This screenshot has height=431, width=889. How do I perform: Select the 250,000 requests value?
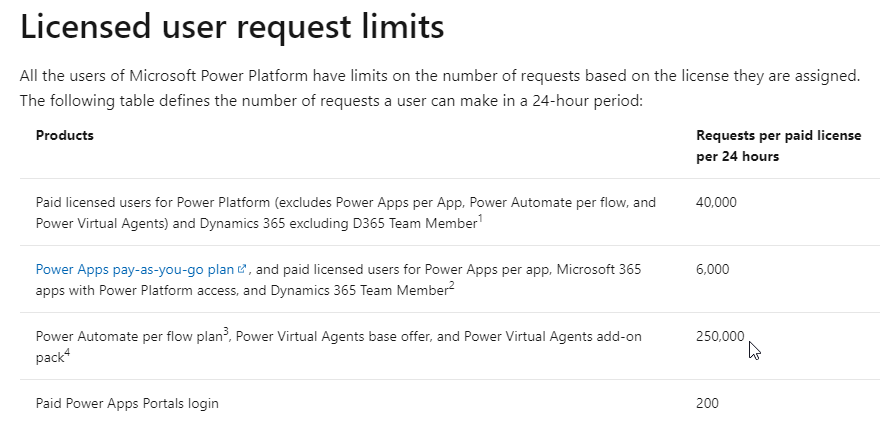click(720, 336)
